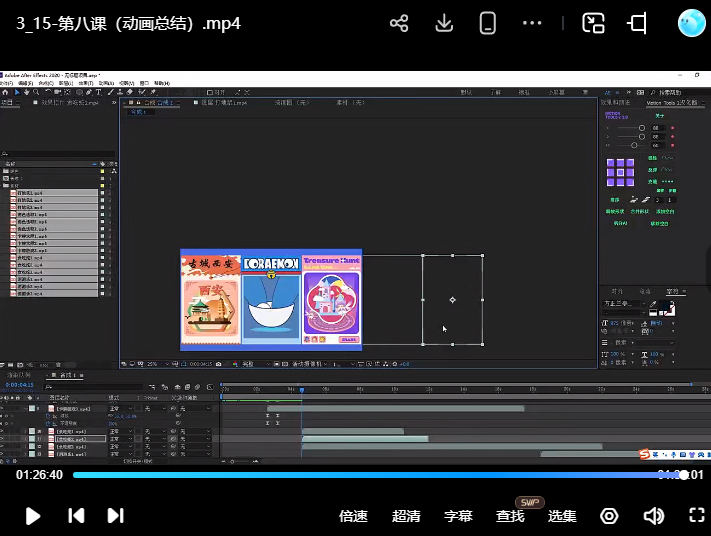Click the share icon in top bar
Viewport: 711px width, 536px height.
[399, 23]
